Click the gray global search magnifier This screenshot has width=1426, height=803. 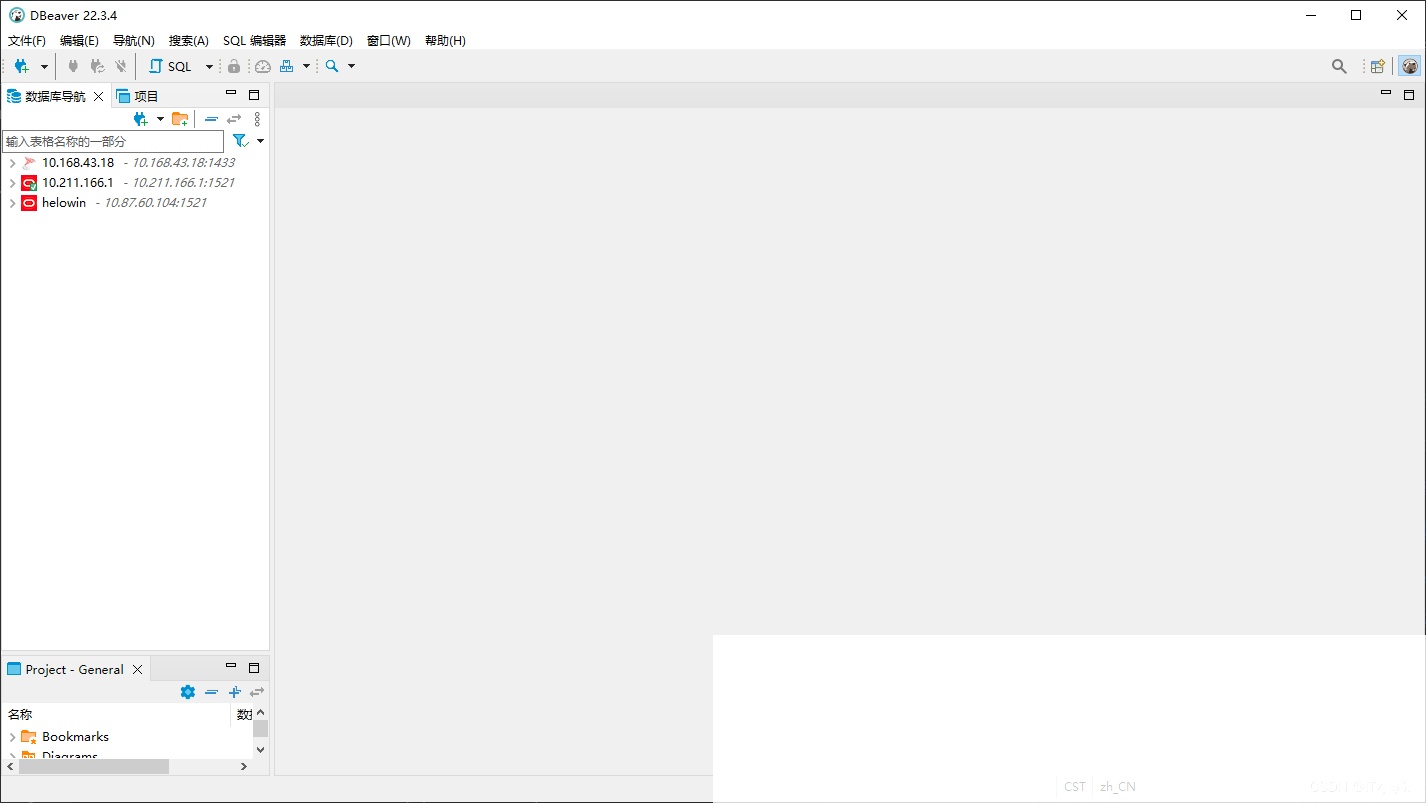coord(1339,66)
